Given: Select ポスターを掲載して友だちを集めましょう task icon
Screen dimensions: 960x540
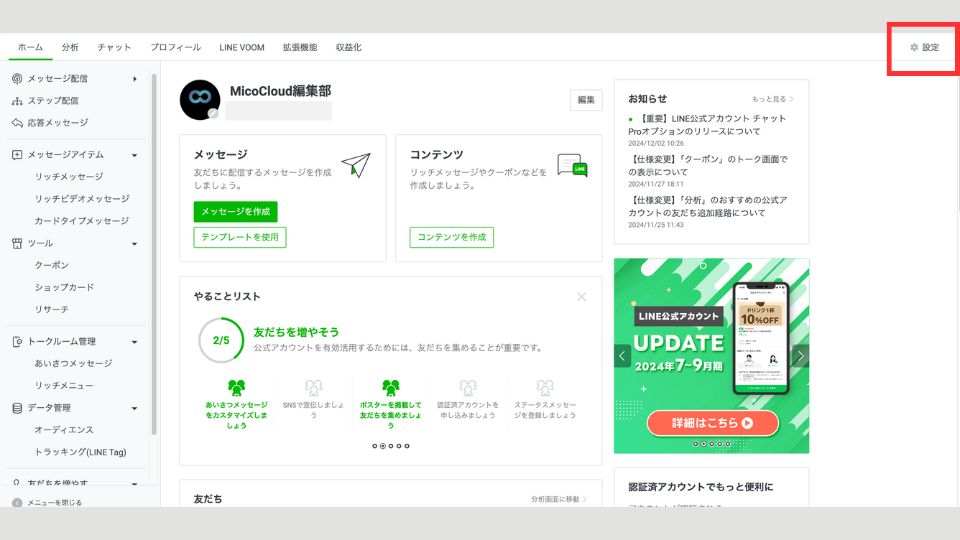Looking at the screenshot, I should [391, 387].
